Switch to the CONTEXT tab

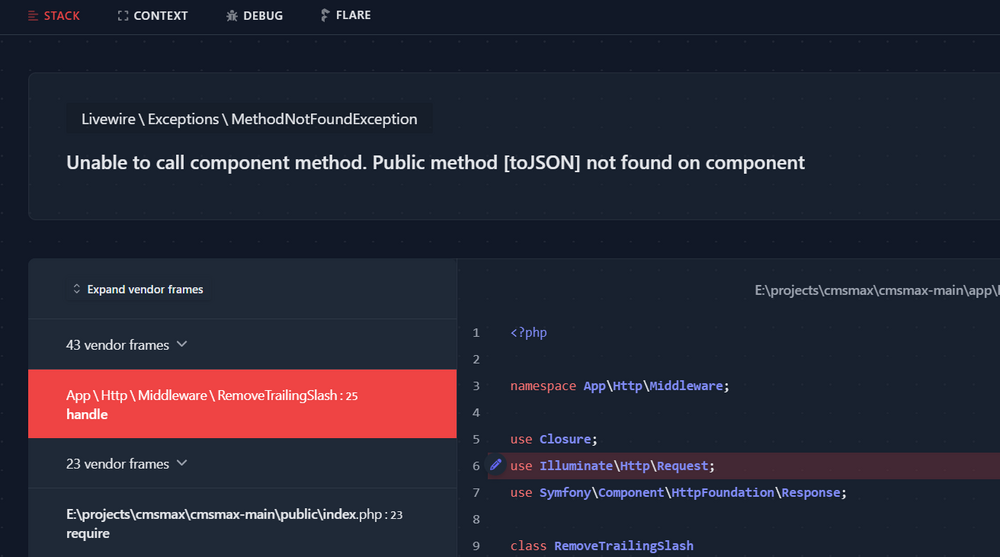click(160, 16)
